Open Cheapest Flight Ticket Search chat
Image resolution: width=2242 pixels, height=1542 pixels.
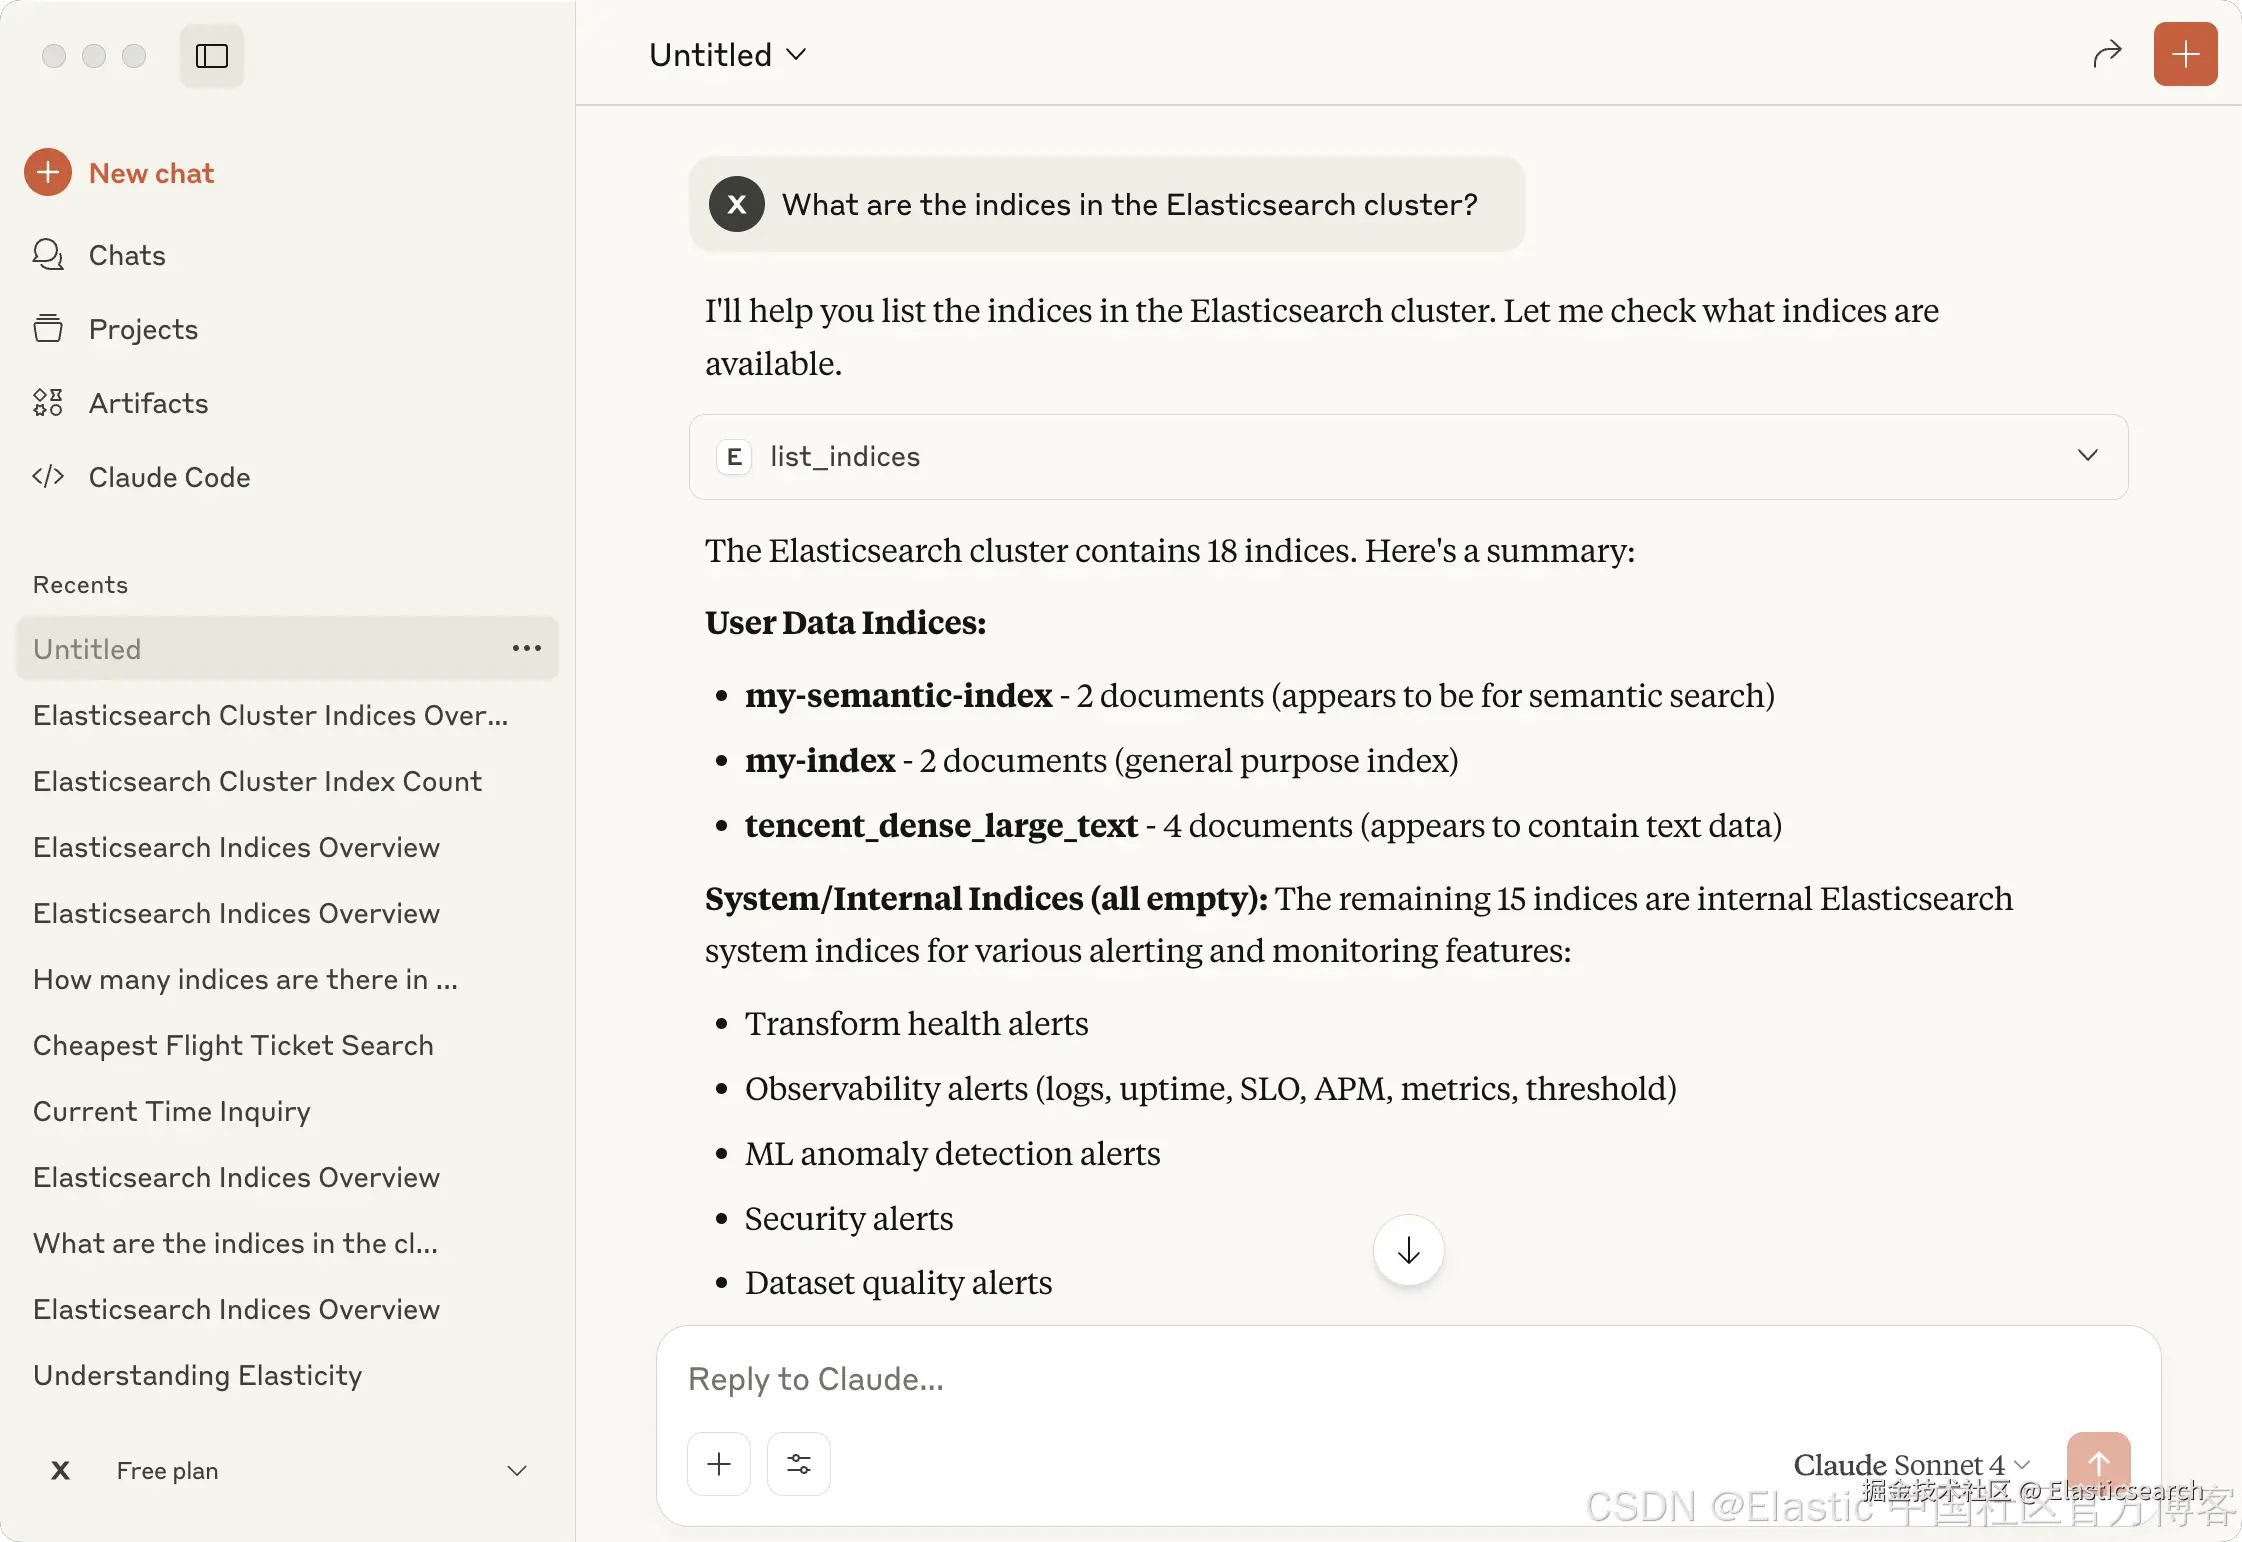tap(234, 1045)
